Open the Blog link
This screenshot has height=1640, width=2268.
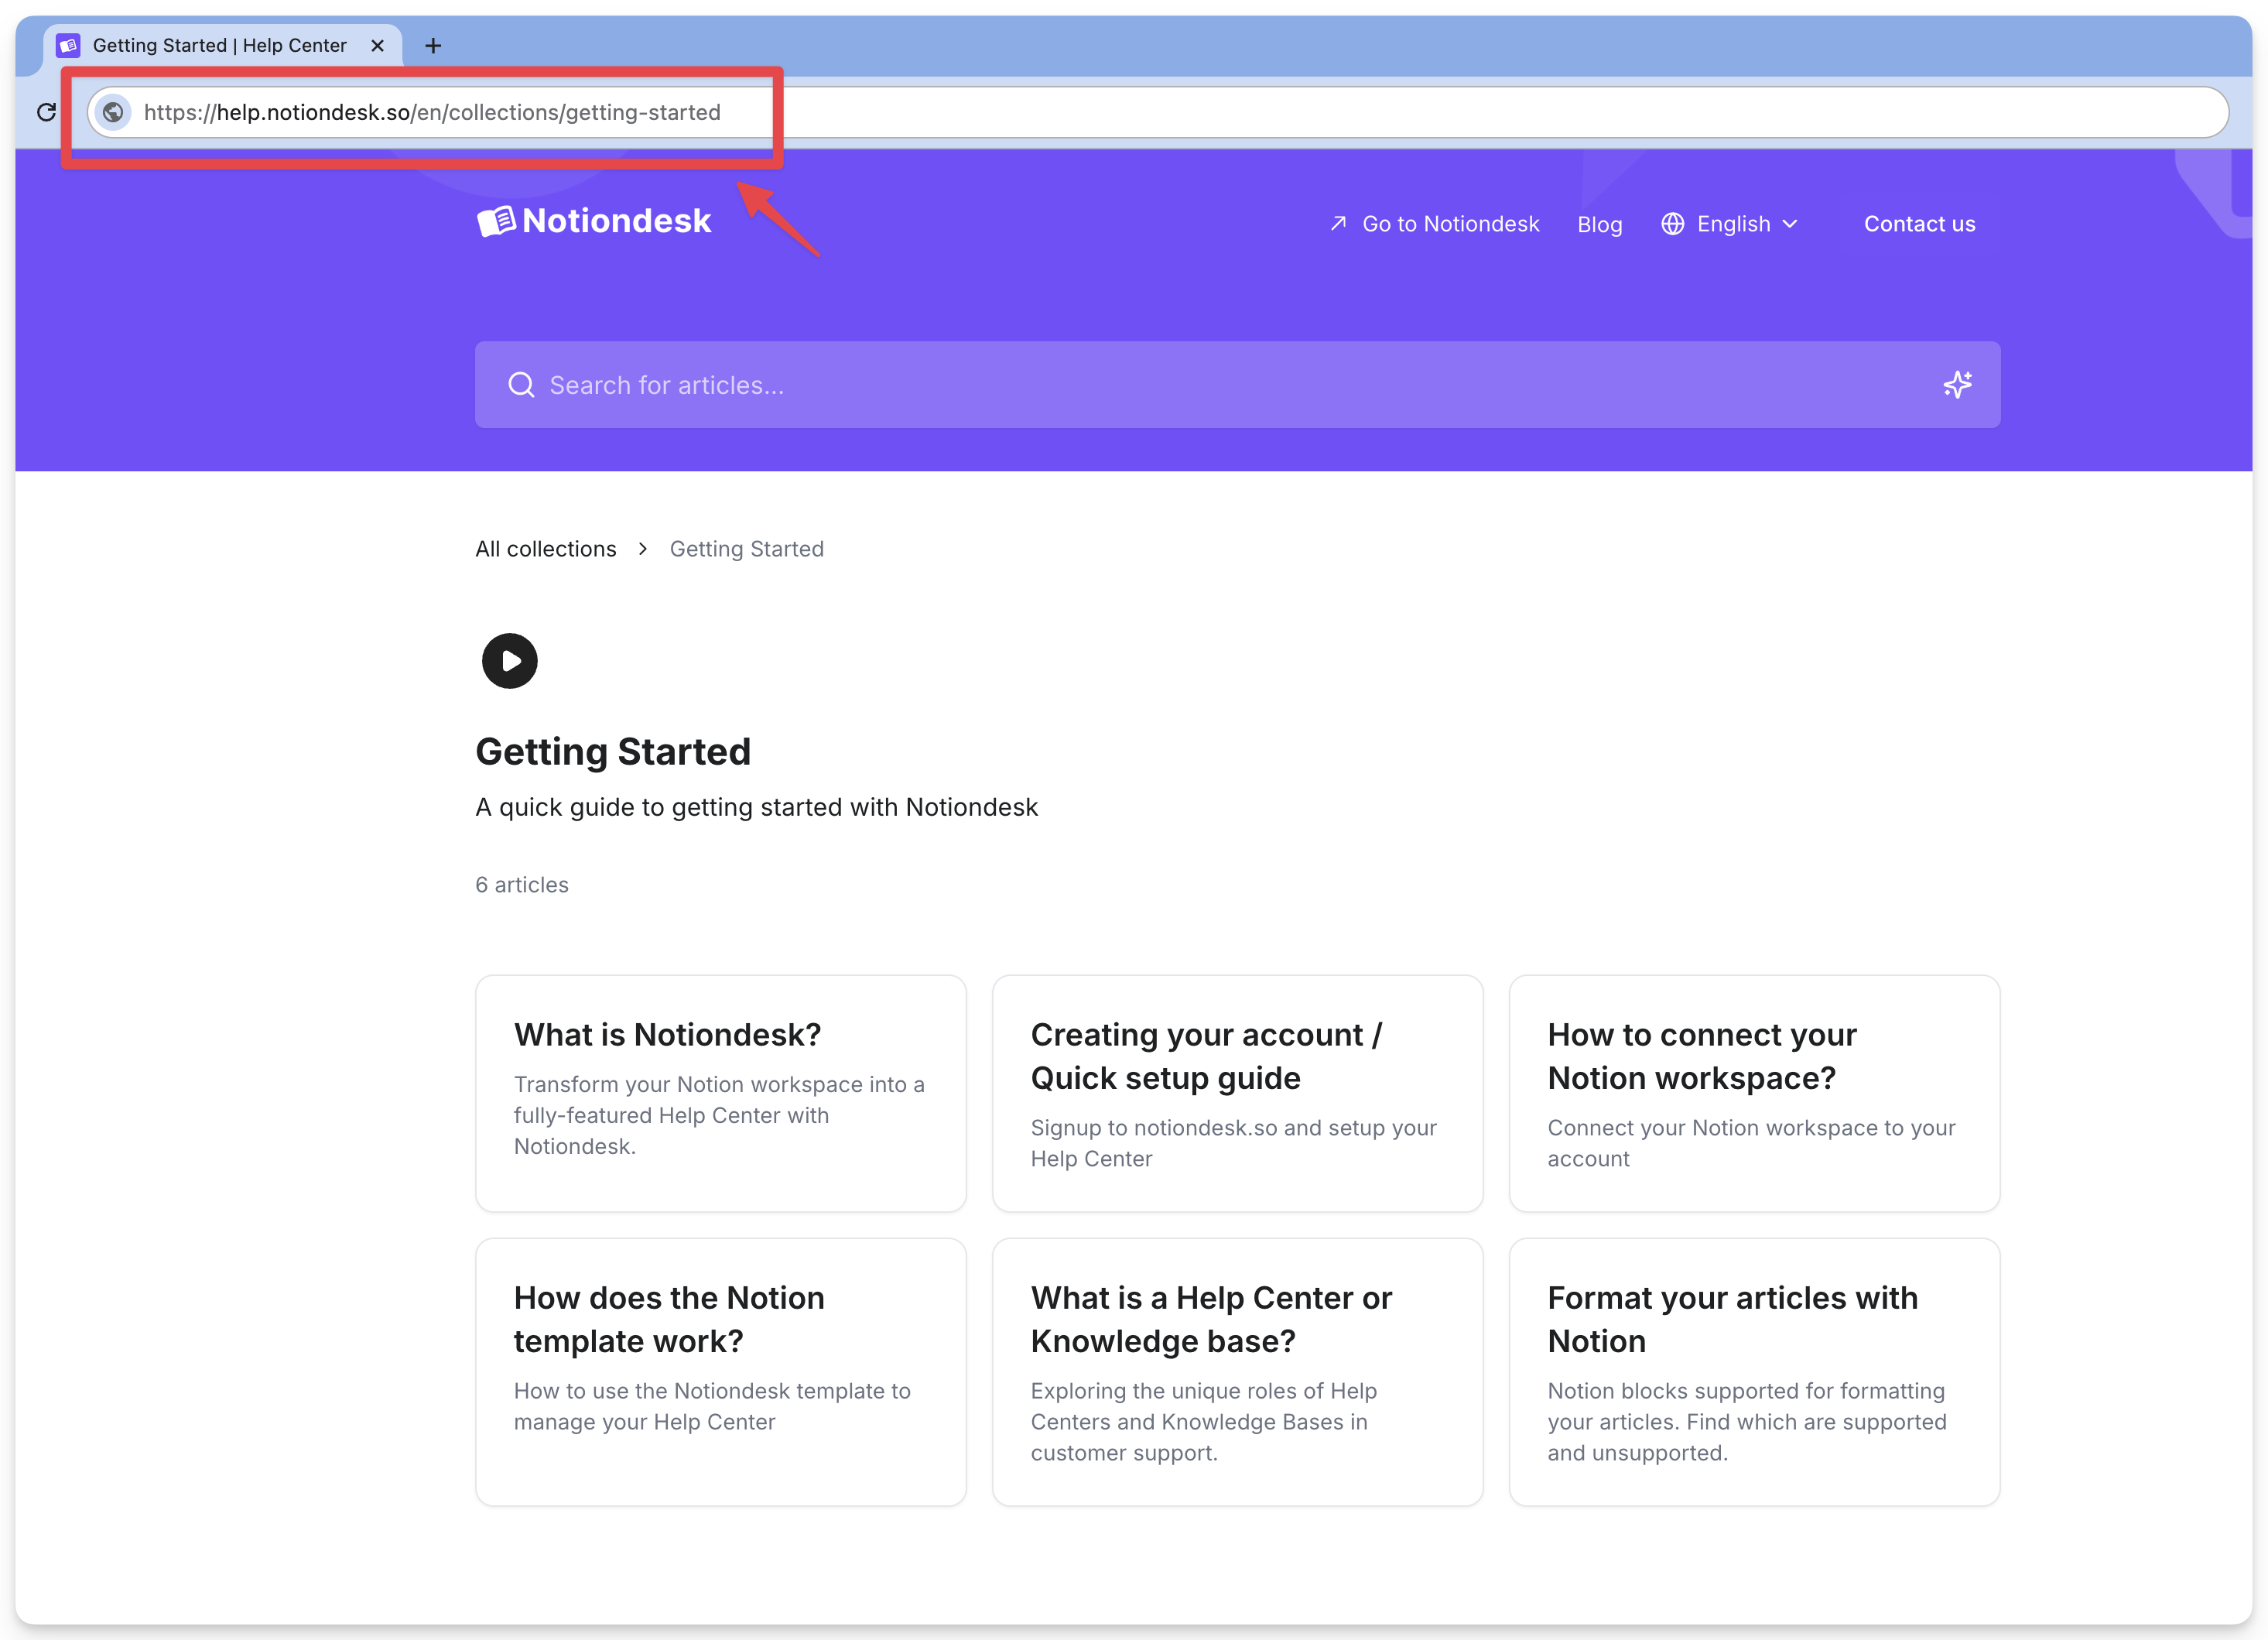[1600, 224]
